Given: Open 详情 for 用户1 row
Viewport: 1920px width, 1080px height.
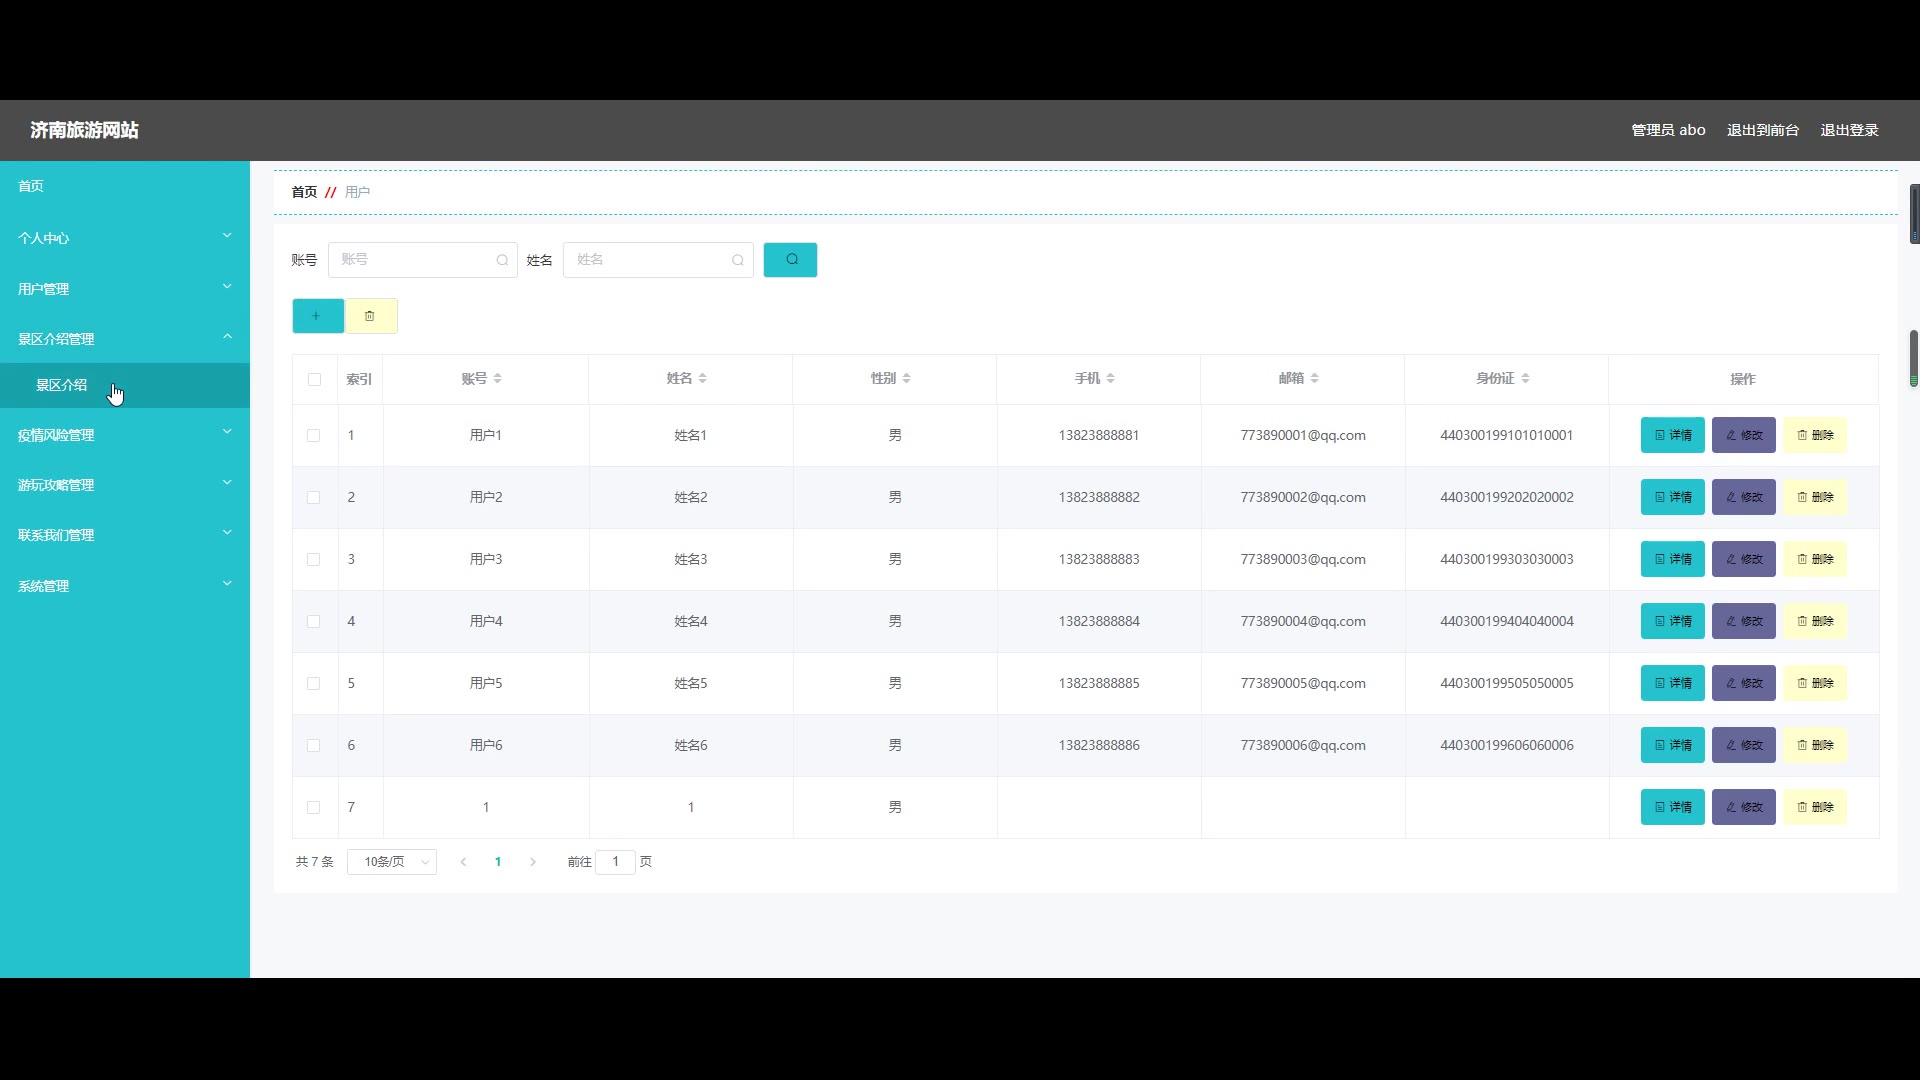Looking at the screenshot, I should 1672,435.
